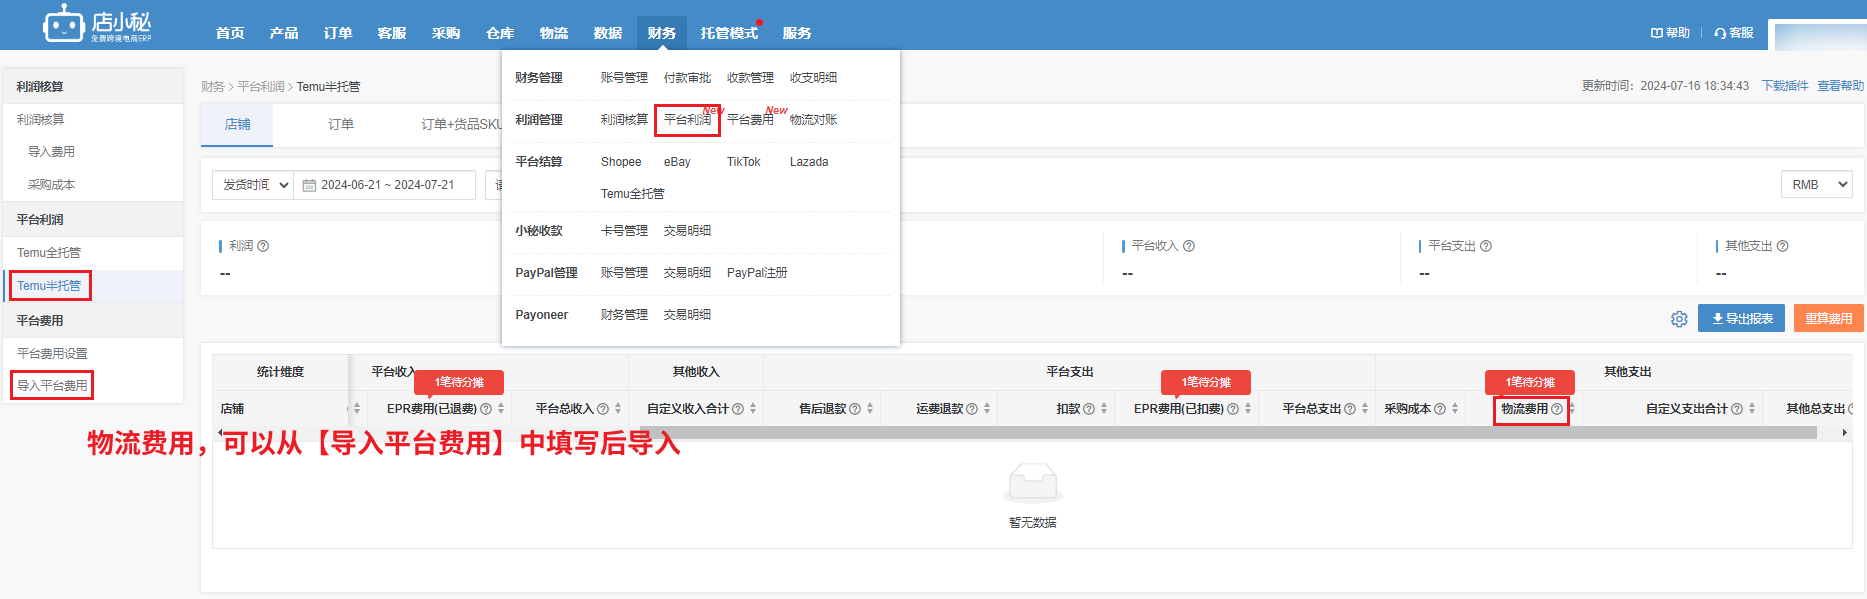Select PayPal注册 in the dropdown
Image resolution: width=1867 pixels, height=599 pixels.
coord(757,273)
